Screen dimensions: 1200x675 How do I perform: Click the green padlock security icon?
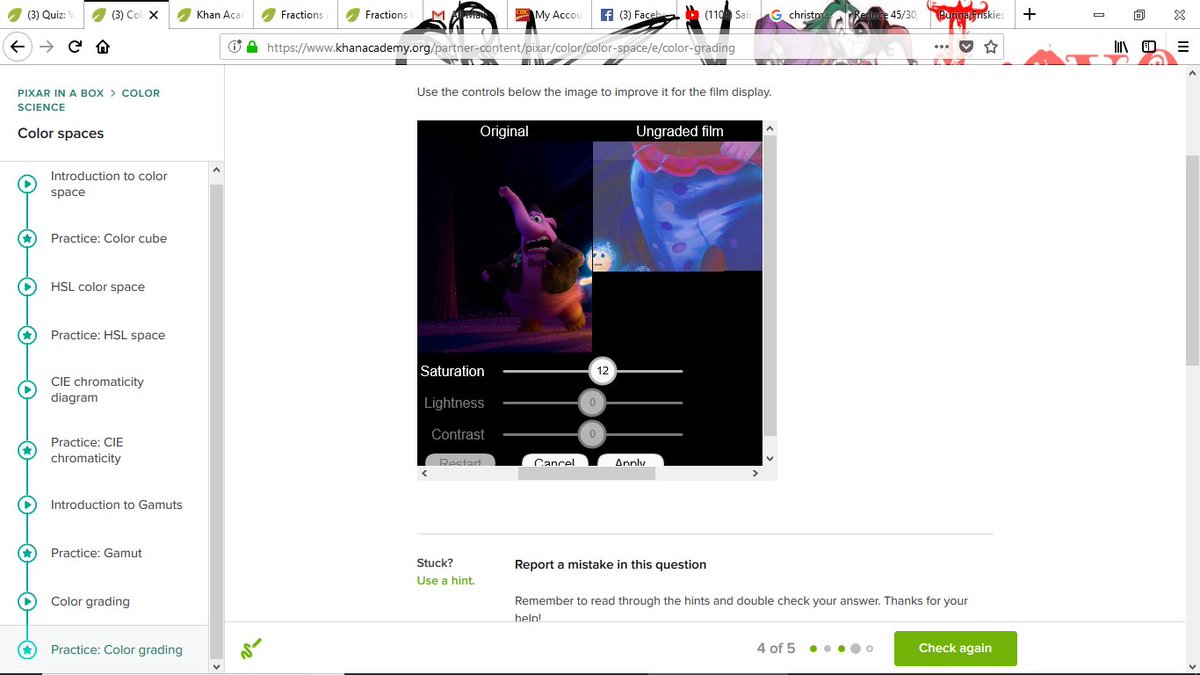pos(252,47)
